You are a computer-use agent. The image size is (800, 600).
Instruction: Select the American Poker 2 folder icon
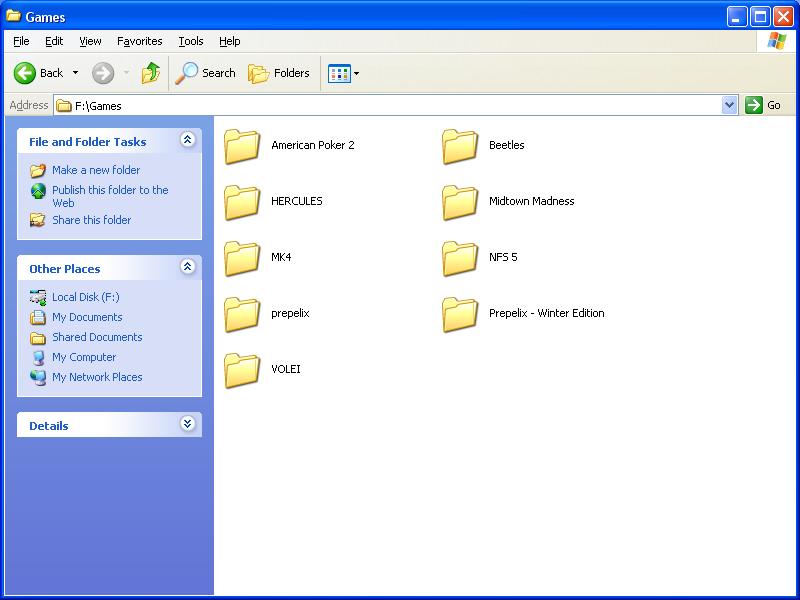(x=242, y=146)
